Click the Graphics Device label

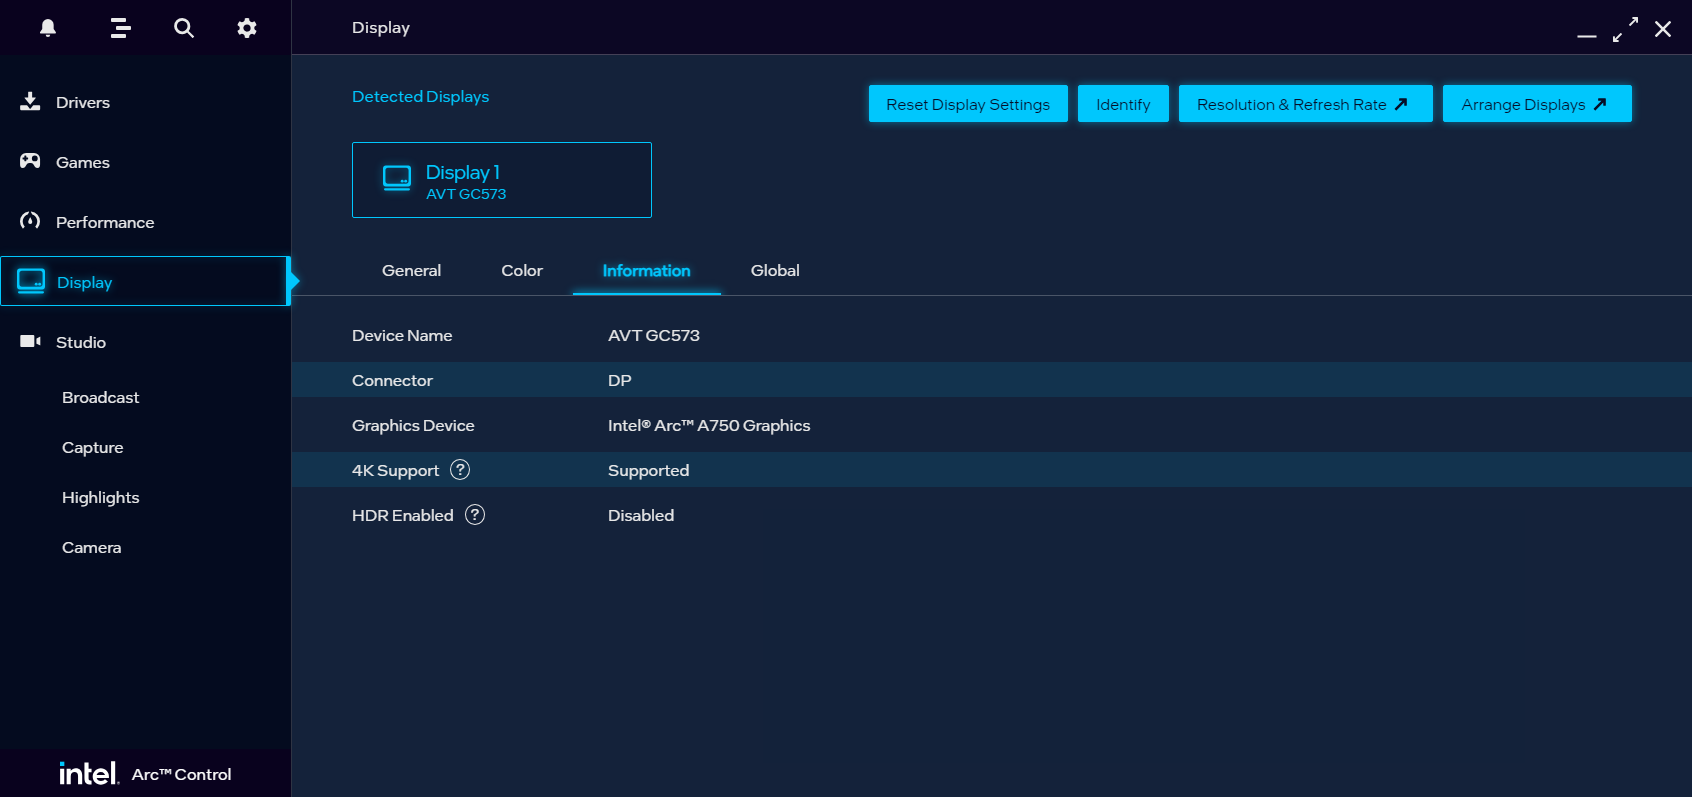point(413,425)
